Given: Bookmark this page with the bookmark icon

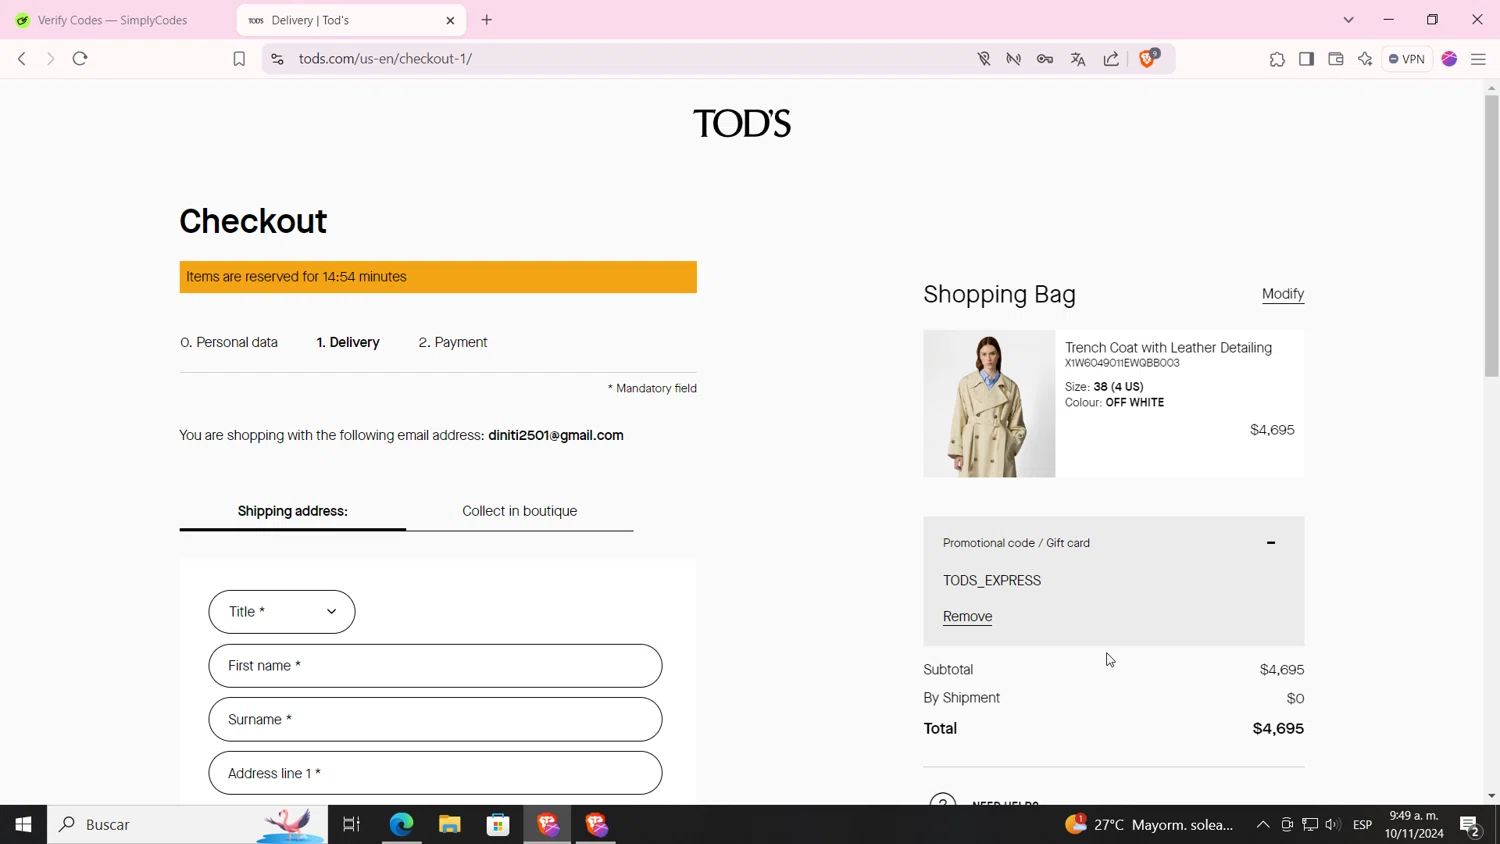Looking at the screenshot, I should 239,59.
